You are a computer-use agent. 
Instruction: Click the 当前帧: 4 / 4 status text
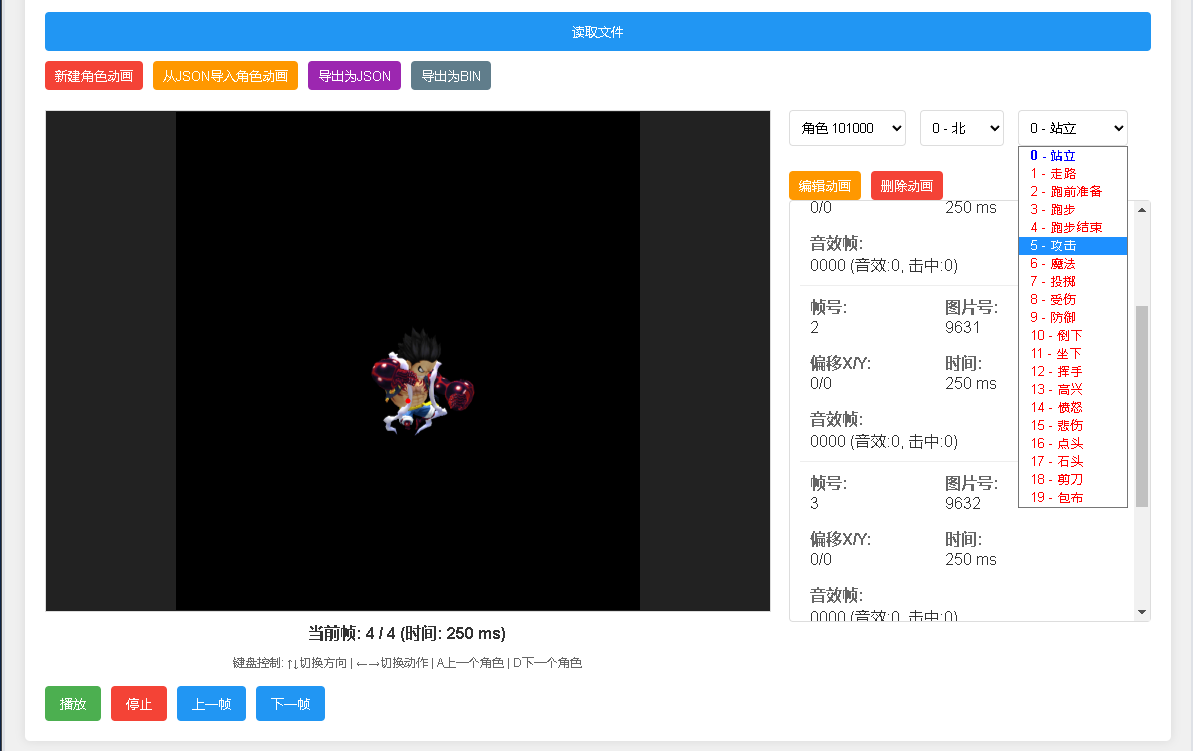407,633
